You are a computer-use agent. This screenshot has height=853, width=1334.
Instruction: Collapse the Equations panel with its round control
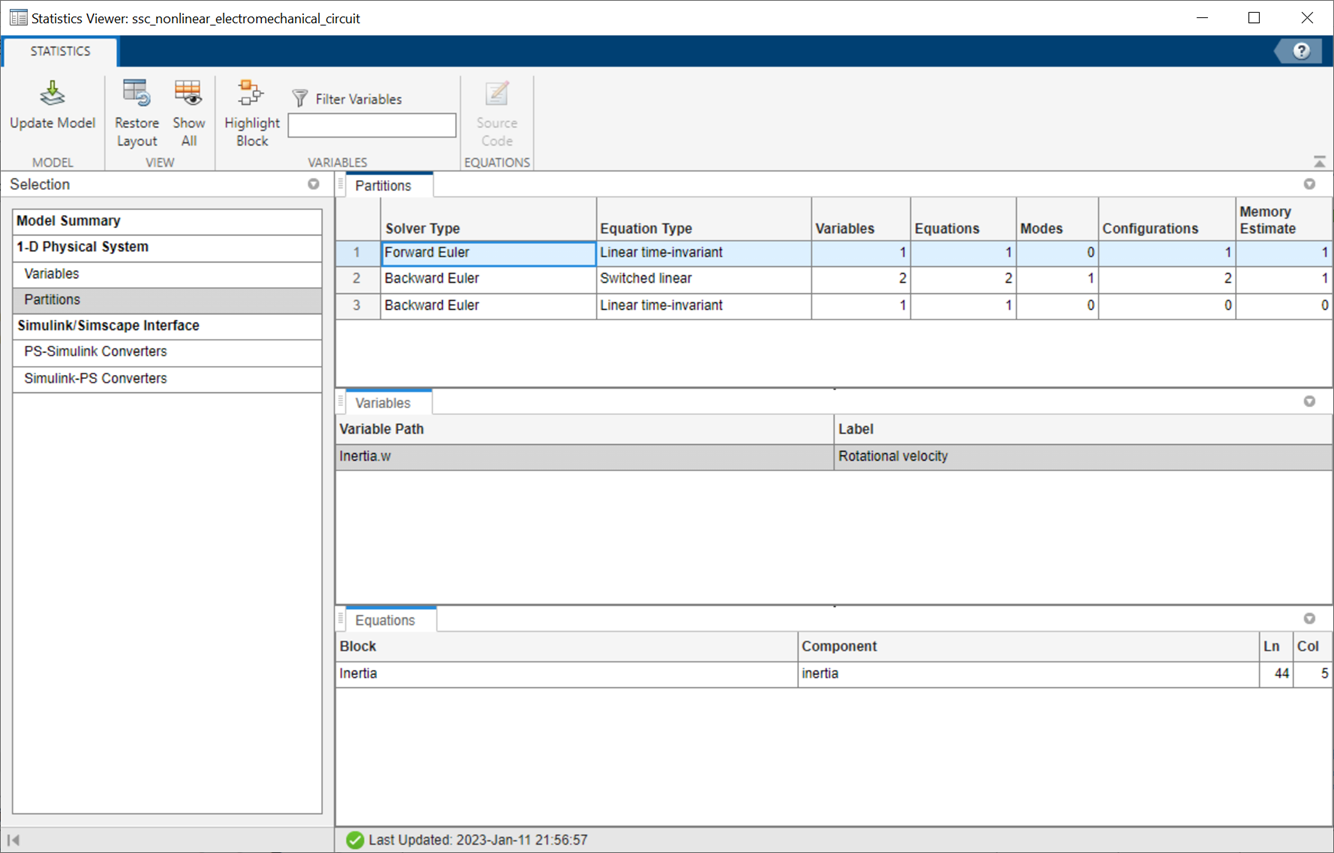pyautogui.click(x=1310, y=618)
